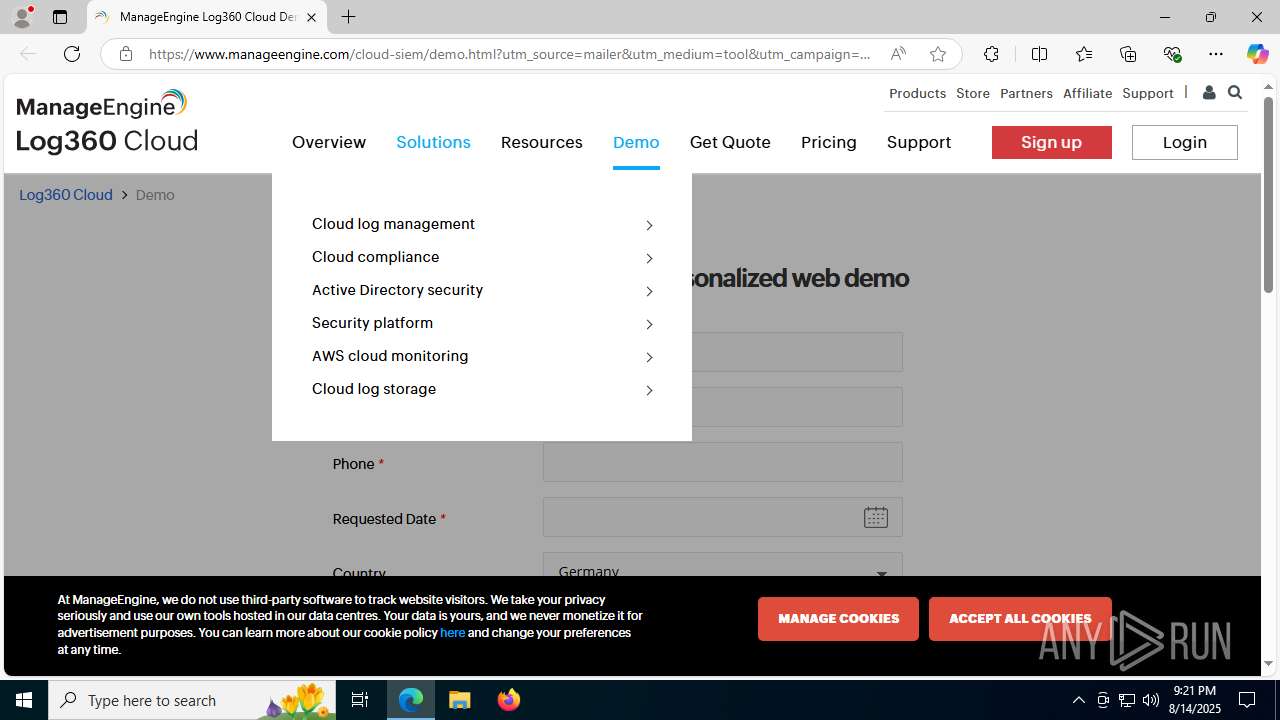The width and height of the screenshot is (1280, 720).
Task: Click the red Sign up button
Action: pos(1051,142)
